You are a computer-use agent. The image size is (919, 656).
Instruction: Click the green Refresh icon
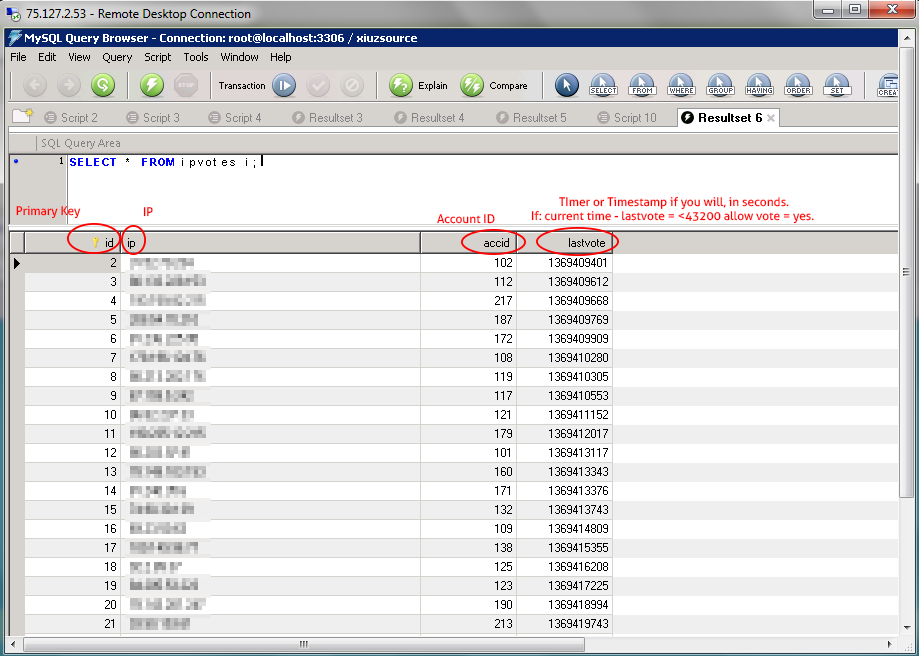(103, 86)
